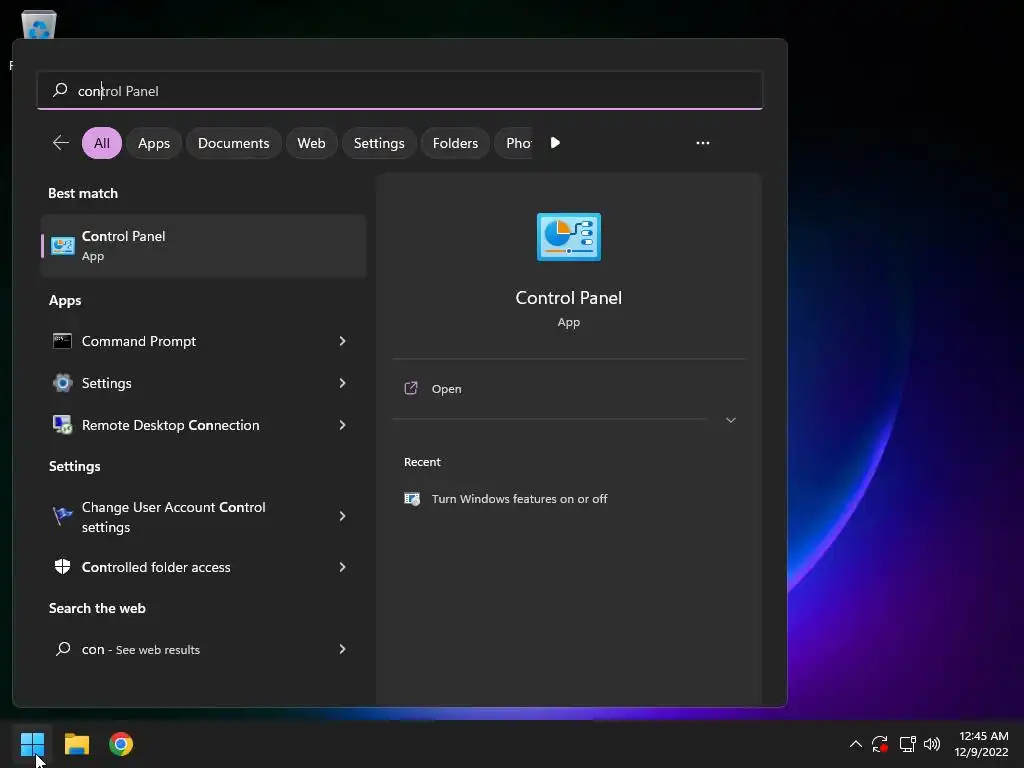Expand more actions chevron under Open
This screenshot has width=1024, height=768.
point(731,420)
